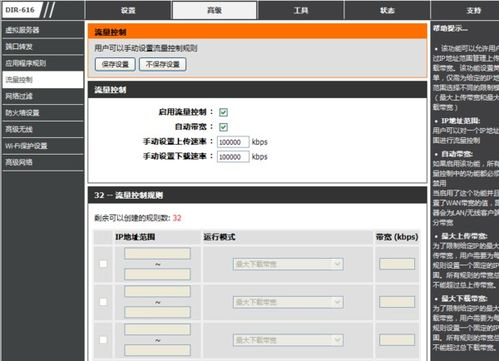Focus third rule's 带宽 kbps field
The width and height of the screenshot is (499, 361).
point(397,340)
